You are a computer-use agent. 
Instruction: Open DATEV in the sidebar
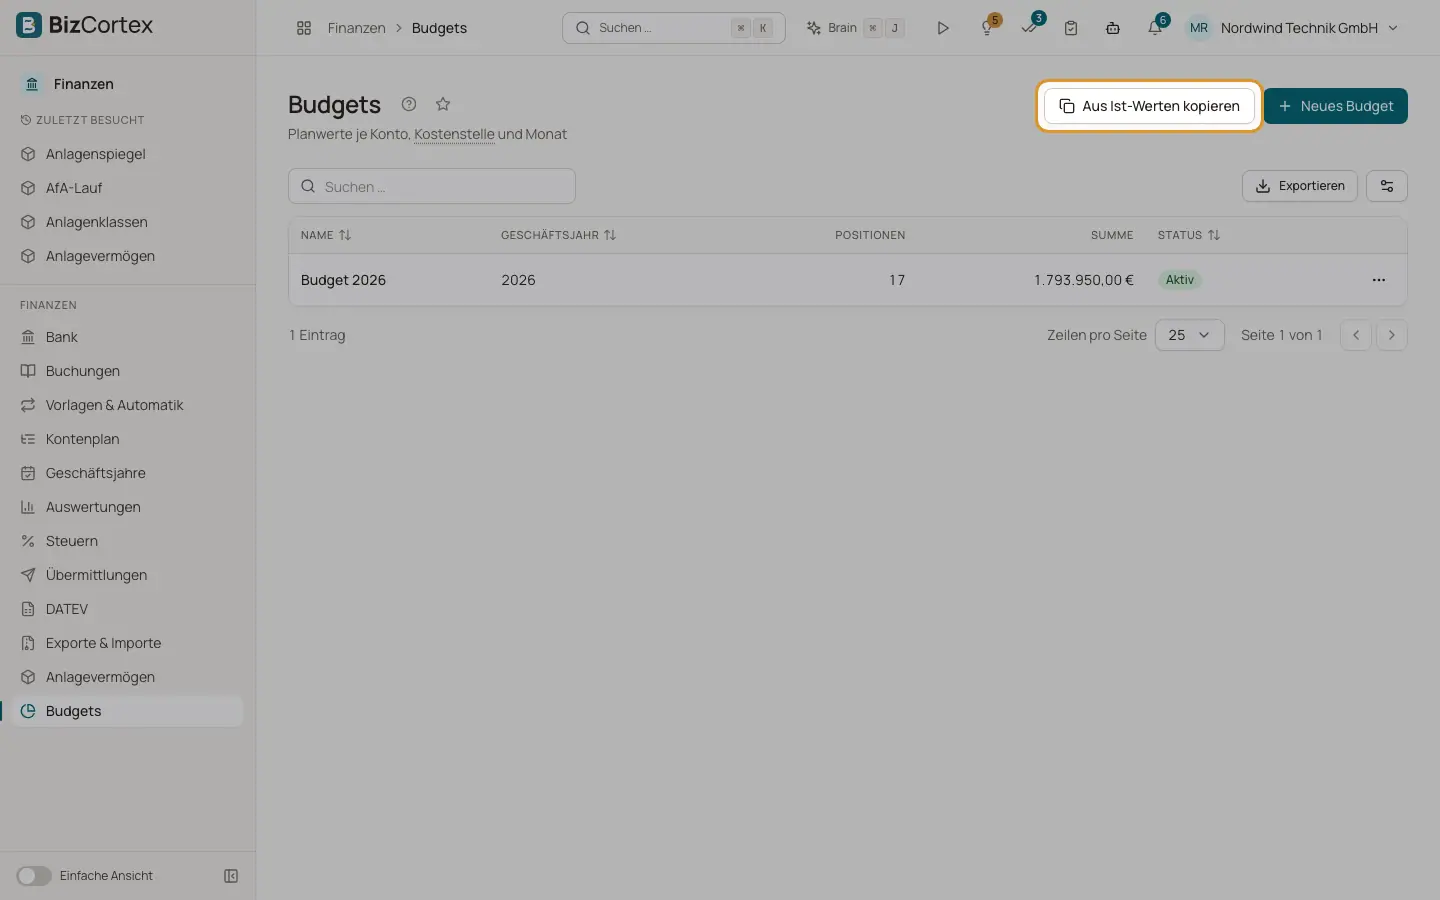pyautogui.click(x=128, y=609)
